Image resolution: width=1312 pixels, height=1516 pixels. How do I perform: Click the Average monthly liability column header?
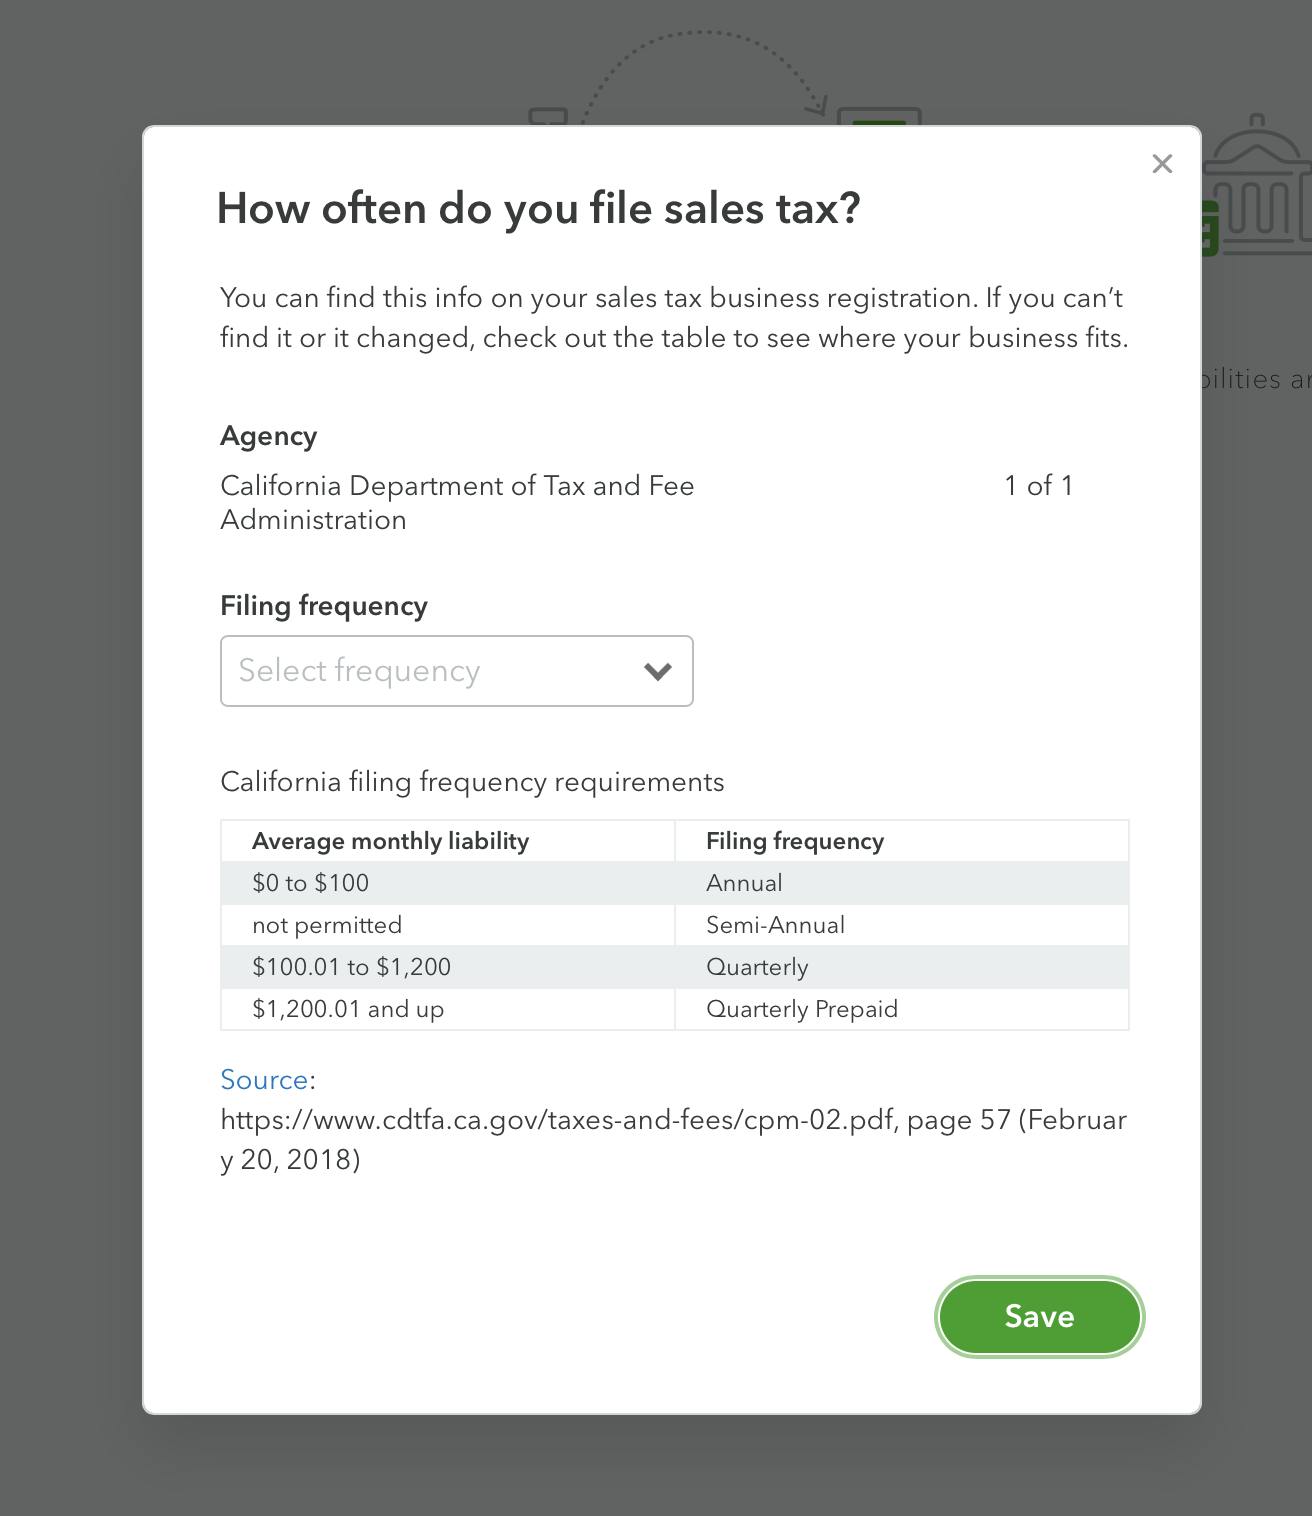pos(391,841)
